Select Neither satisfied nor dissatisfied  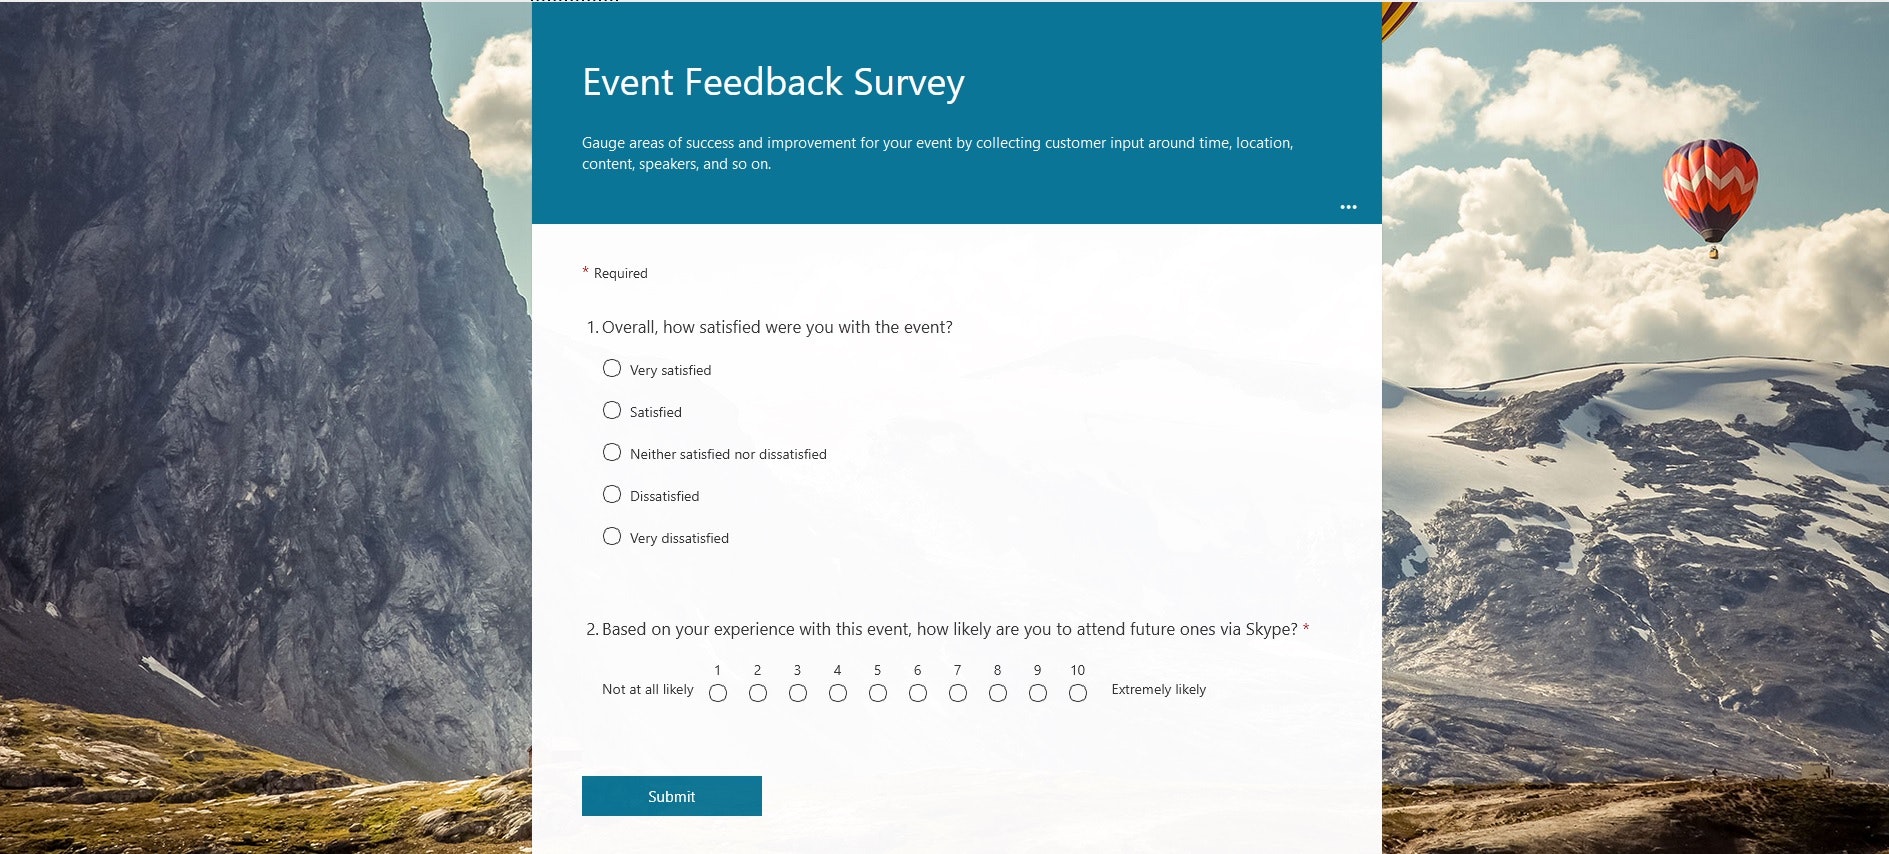click(x=612, y=453)
